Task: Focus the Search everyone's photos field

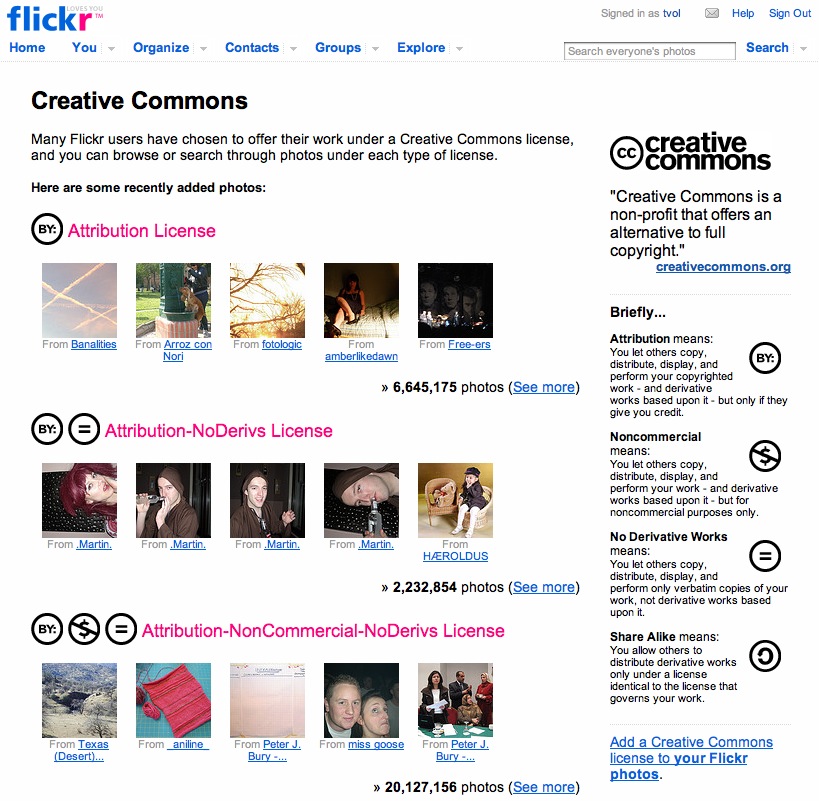Action: click(x=650, y=51)
